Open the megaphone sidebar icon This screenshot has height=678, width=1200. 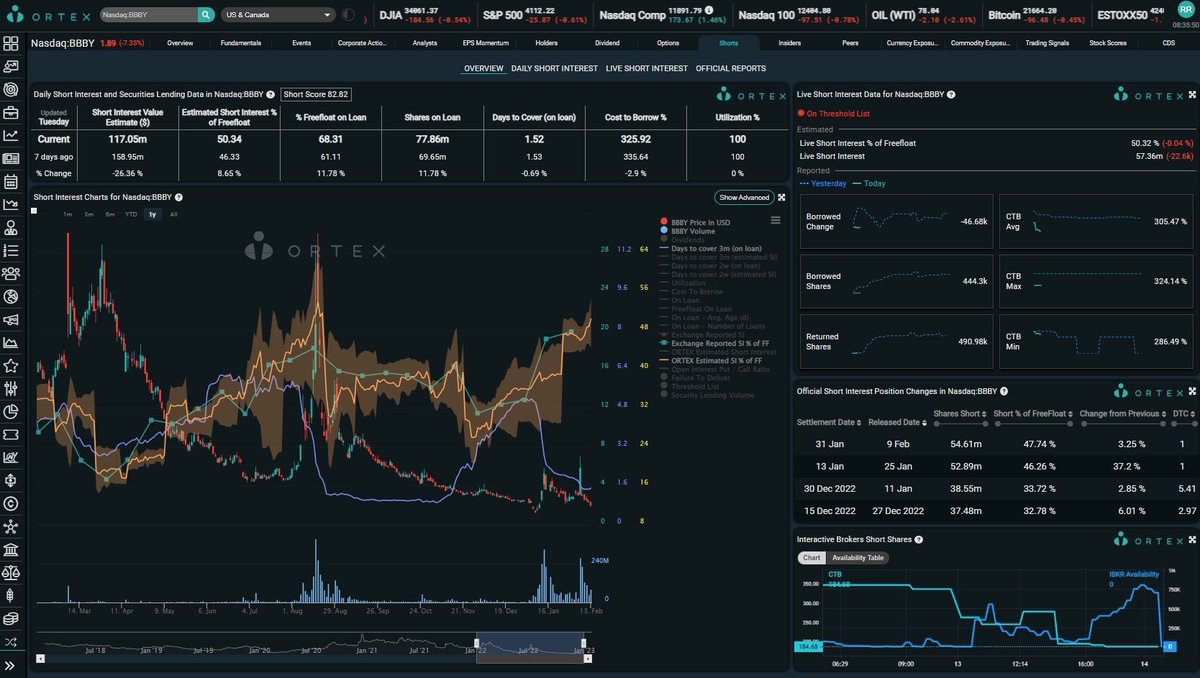11,319
